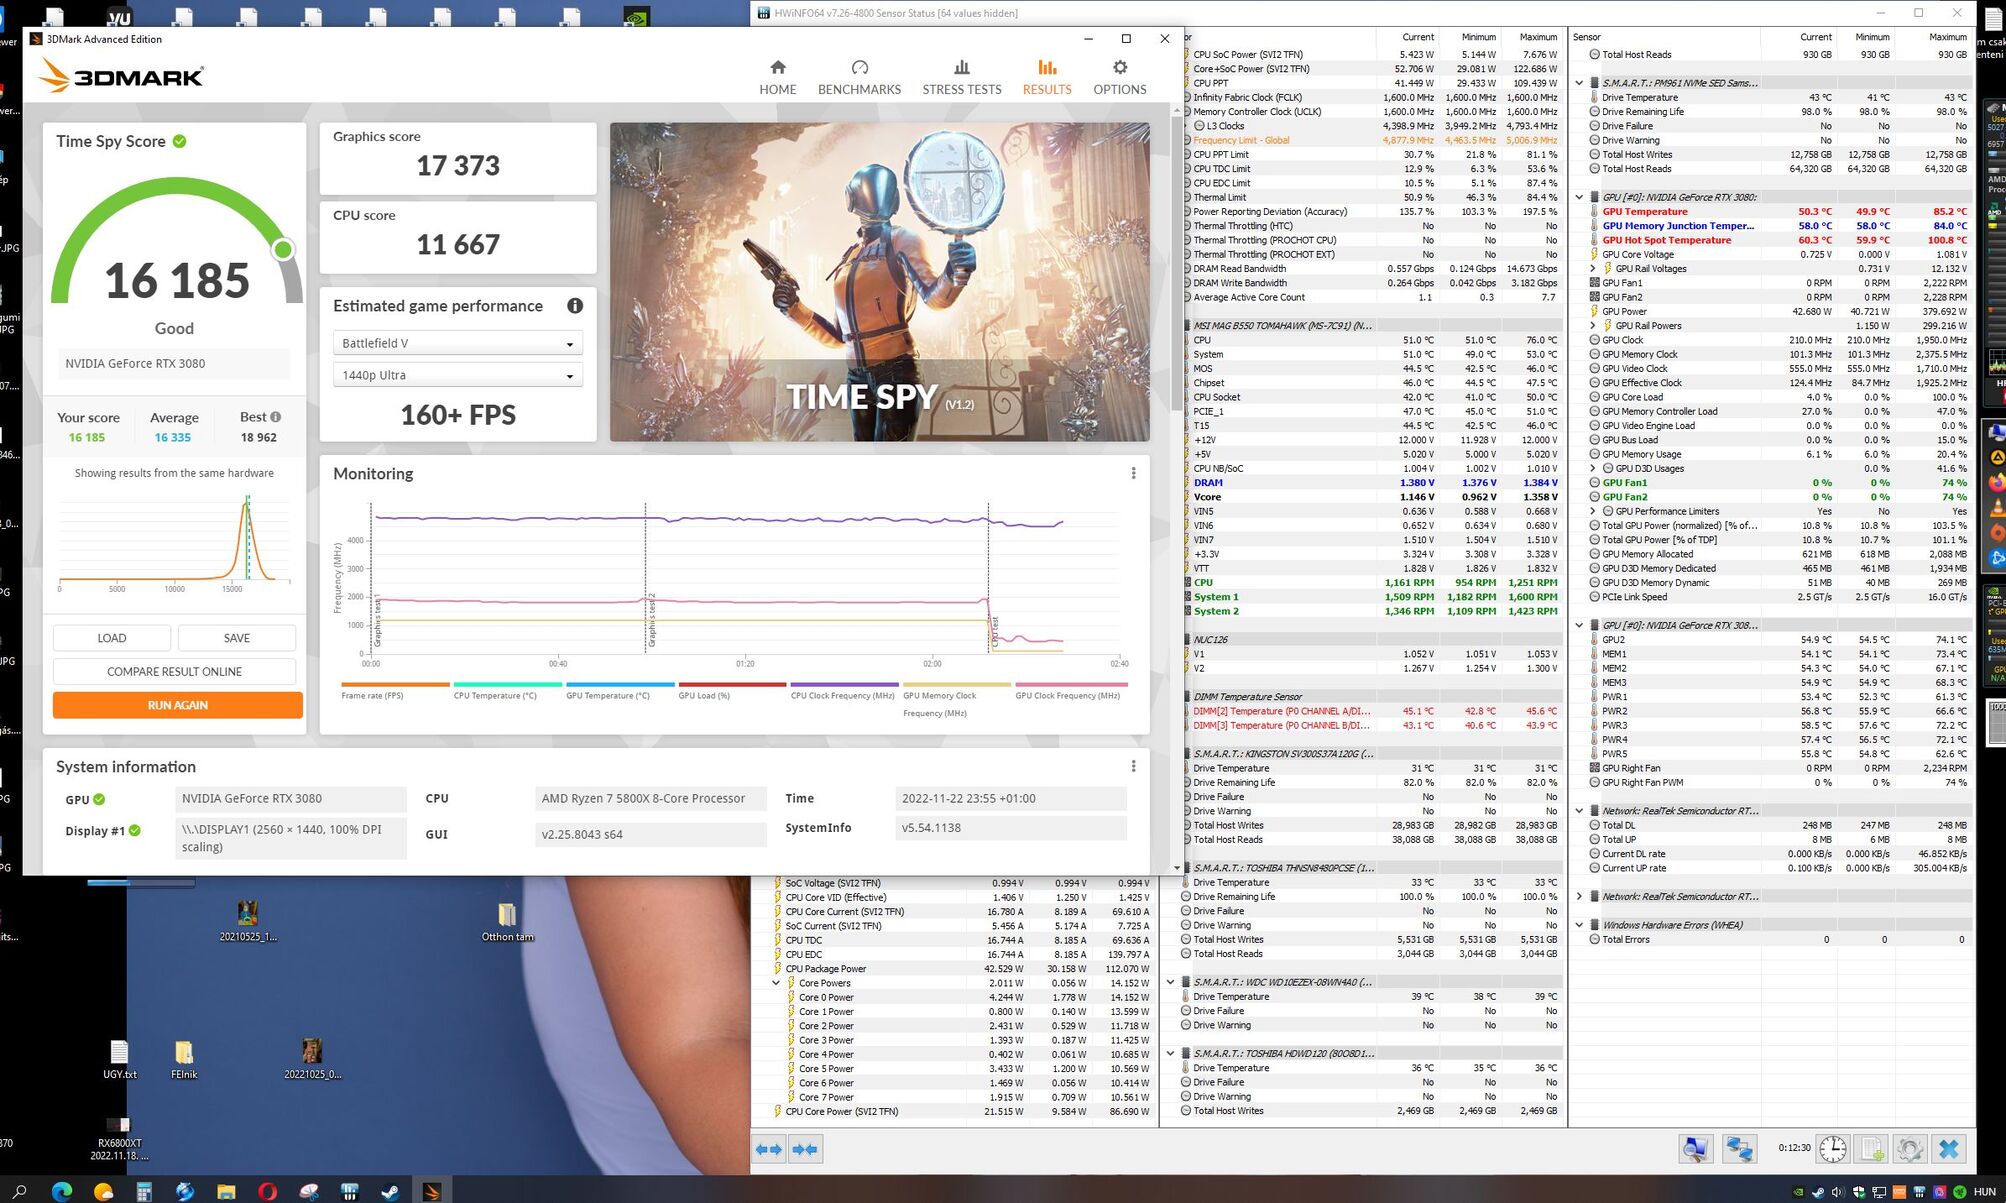Launch Opera browser from the taskbar
The width and height of the screenshot is (2006, 1203).
(x=267, y=1191)
